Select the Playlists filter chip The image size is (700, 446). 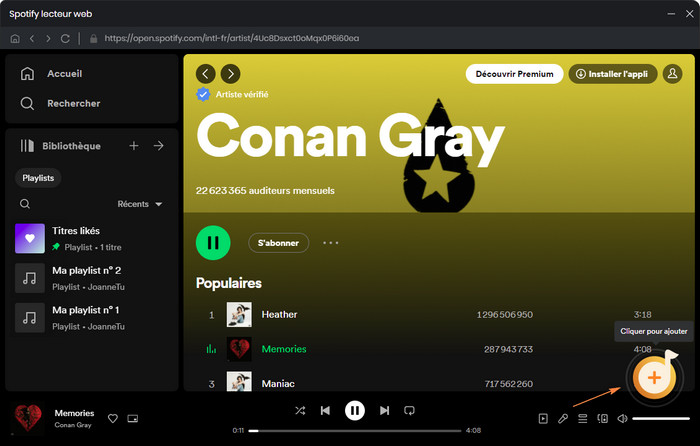coord(40,177)
